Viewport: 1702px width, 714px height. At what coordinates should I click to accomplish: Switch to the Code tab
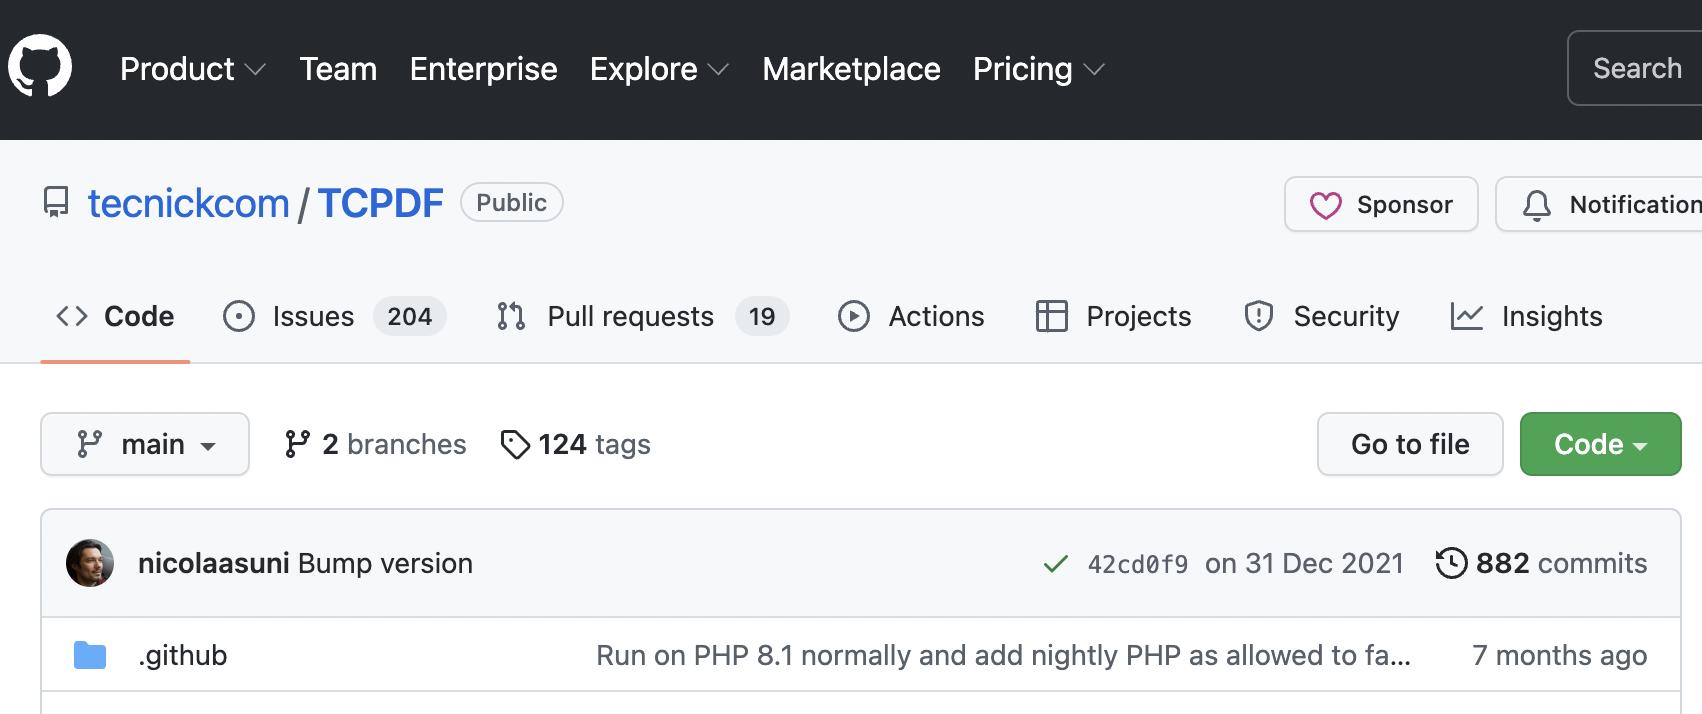coord(115,316)
